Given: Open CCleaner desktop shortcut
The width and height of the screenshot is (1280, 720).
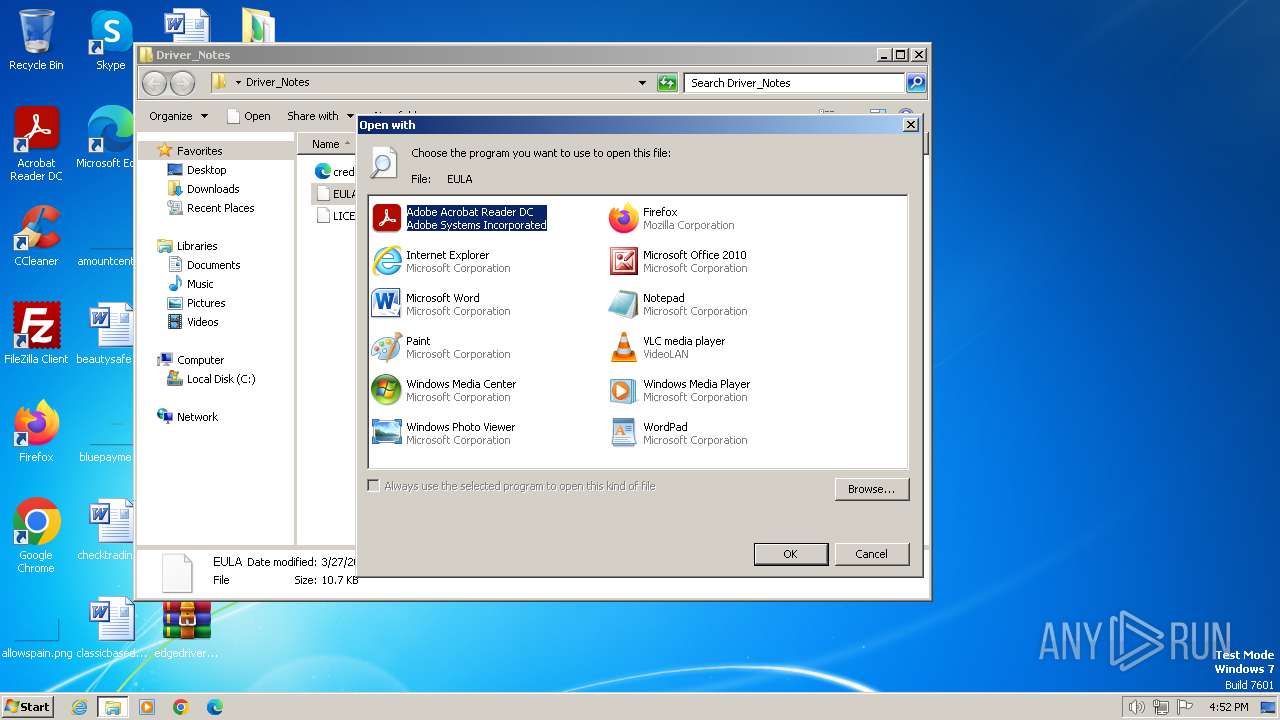Looking at the screenshot, I should (36, 236).
